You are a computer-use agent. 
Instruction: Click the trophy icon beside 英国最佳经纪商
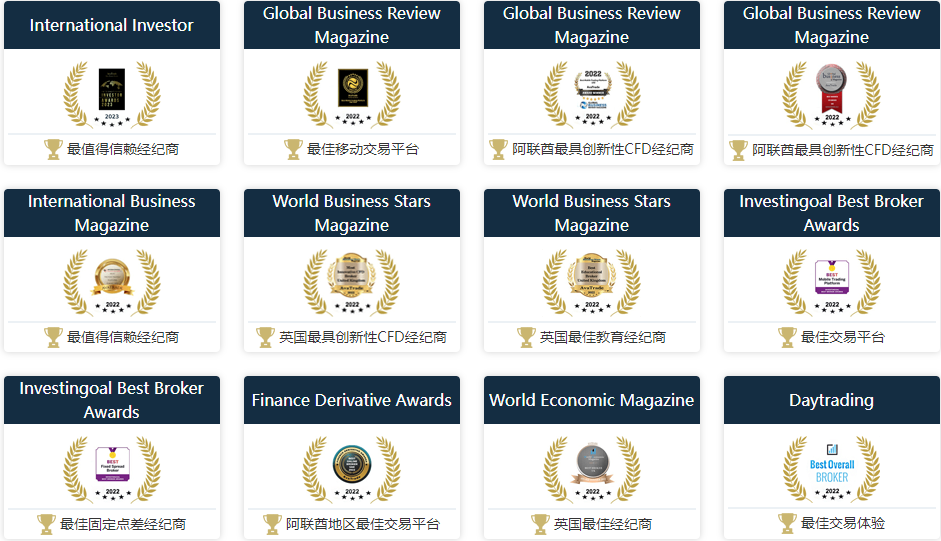point(540,524)
